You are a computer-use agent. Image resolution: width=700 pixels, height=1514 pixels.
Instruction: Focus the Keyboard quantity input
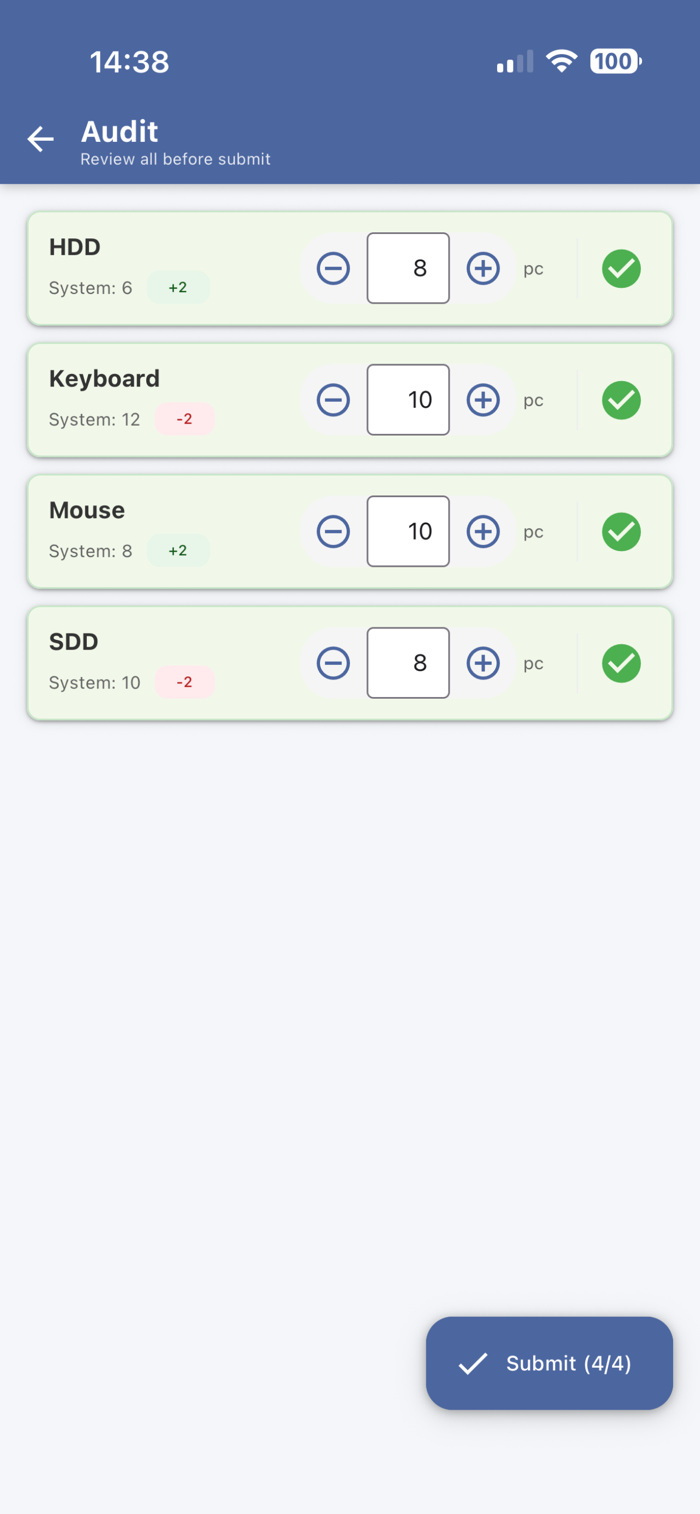(408, 400)
